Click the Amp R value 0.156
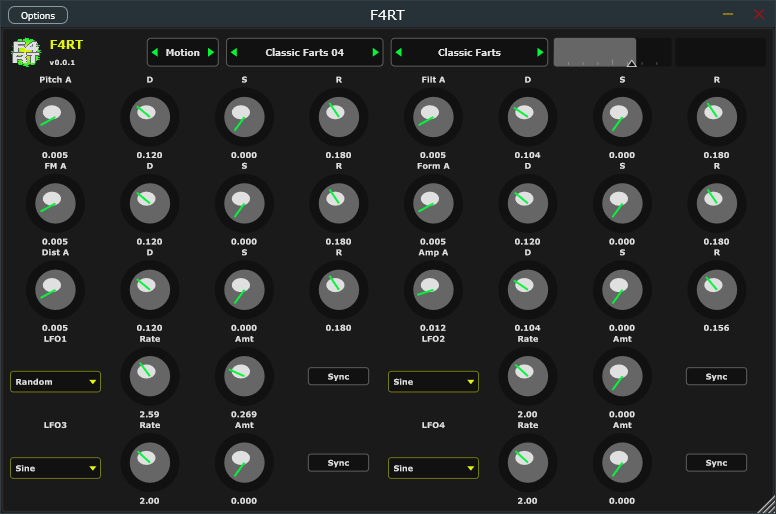 pos(717,328)
